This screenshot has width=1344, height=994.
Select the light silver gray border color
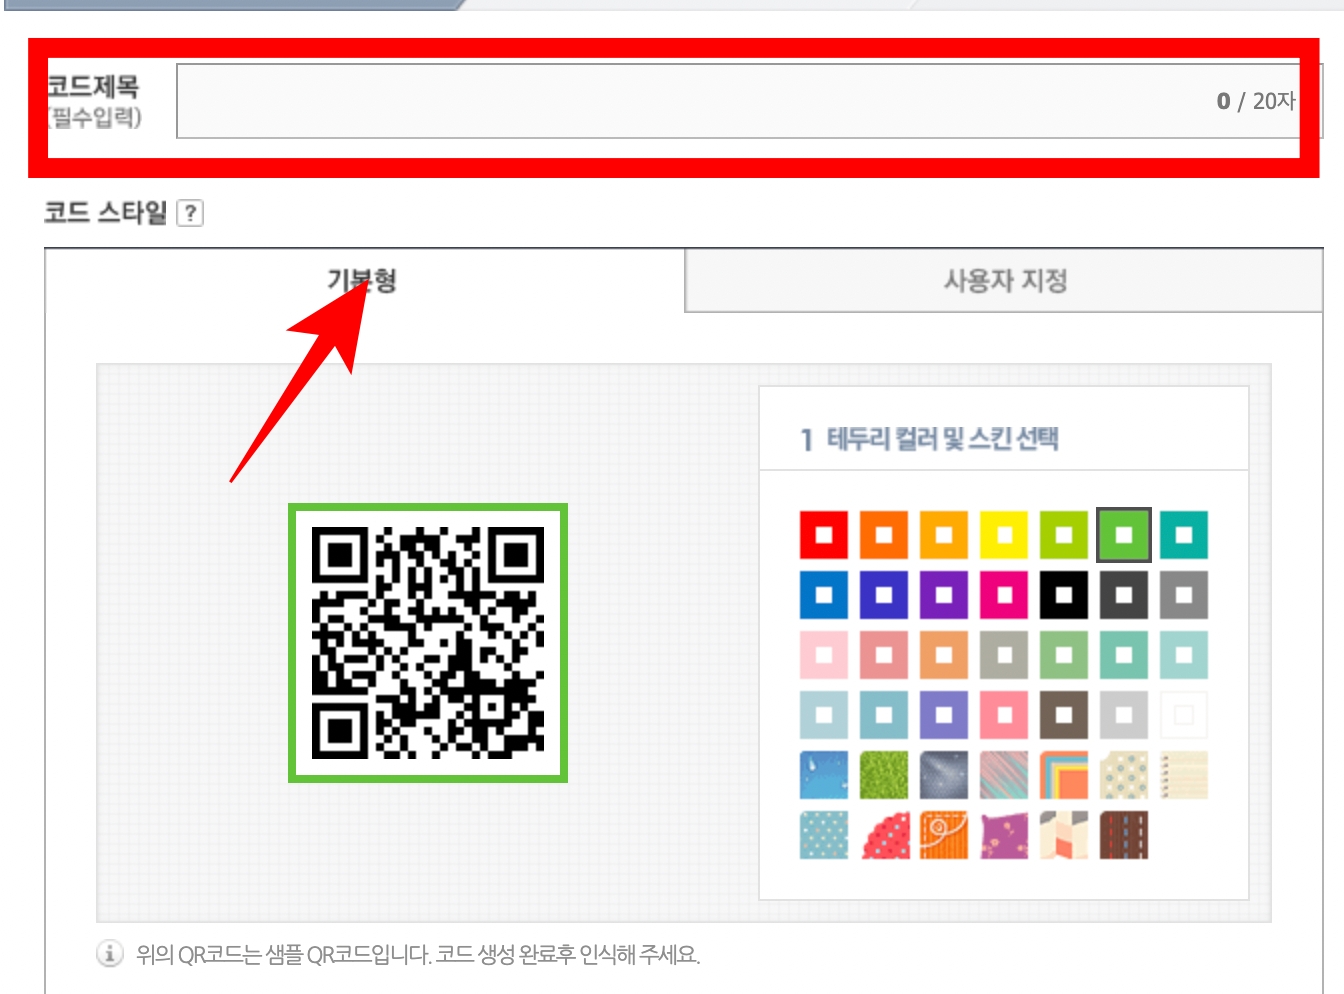(x=1124, y=715)
